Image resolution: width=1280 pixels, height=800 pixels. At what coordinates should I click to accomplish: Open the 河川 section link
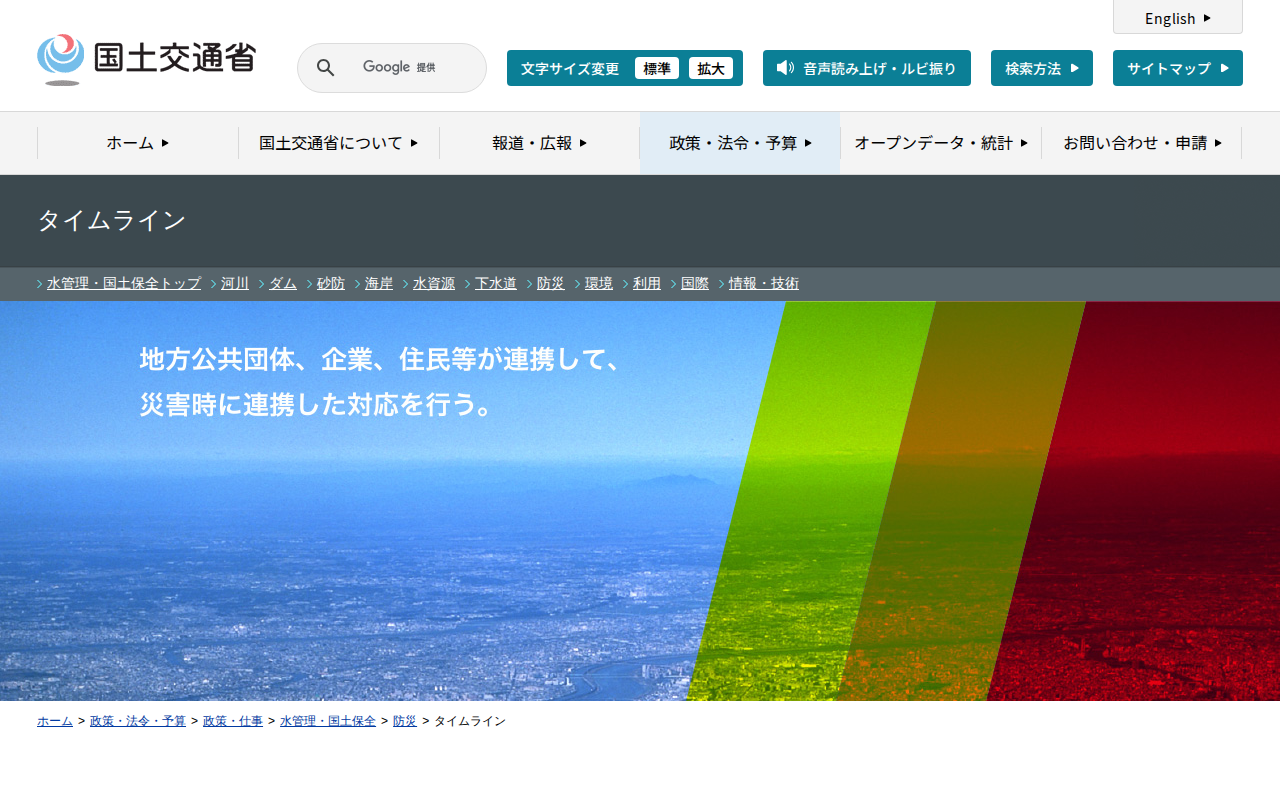(x=235, y=284)
